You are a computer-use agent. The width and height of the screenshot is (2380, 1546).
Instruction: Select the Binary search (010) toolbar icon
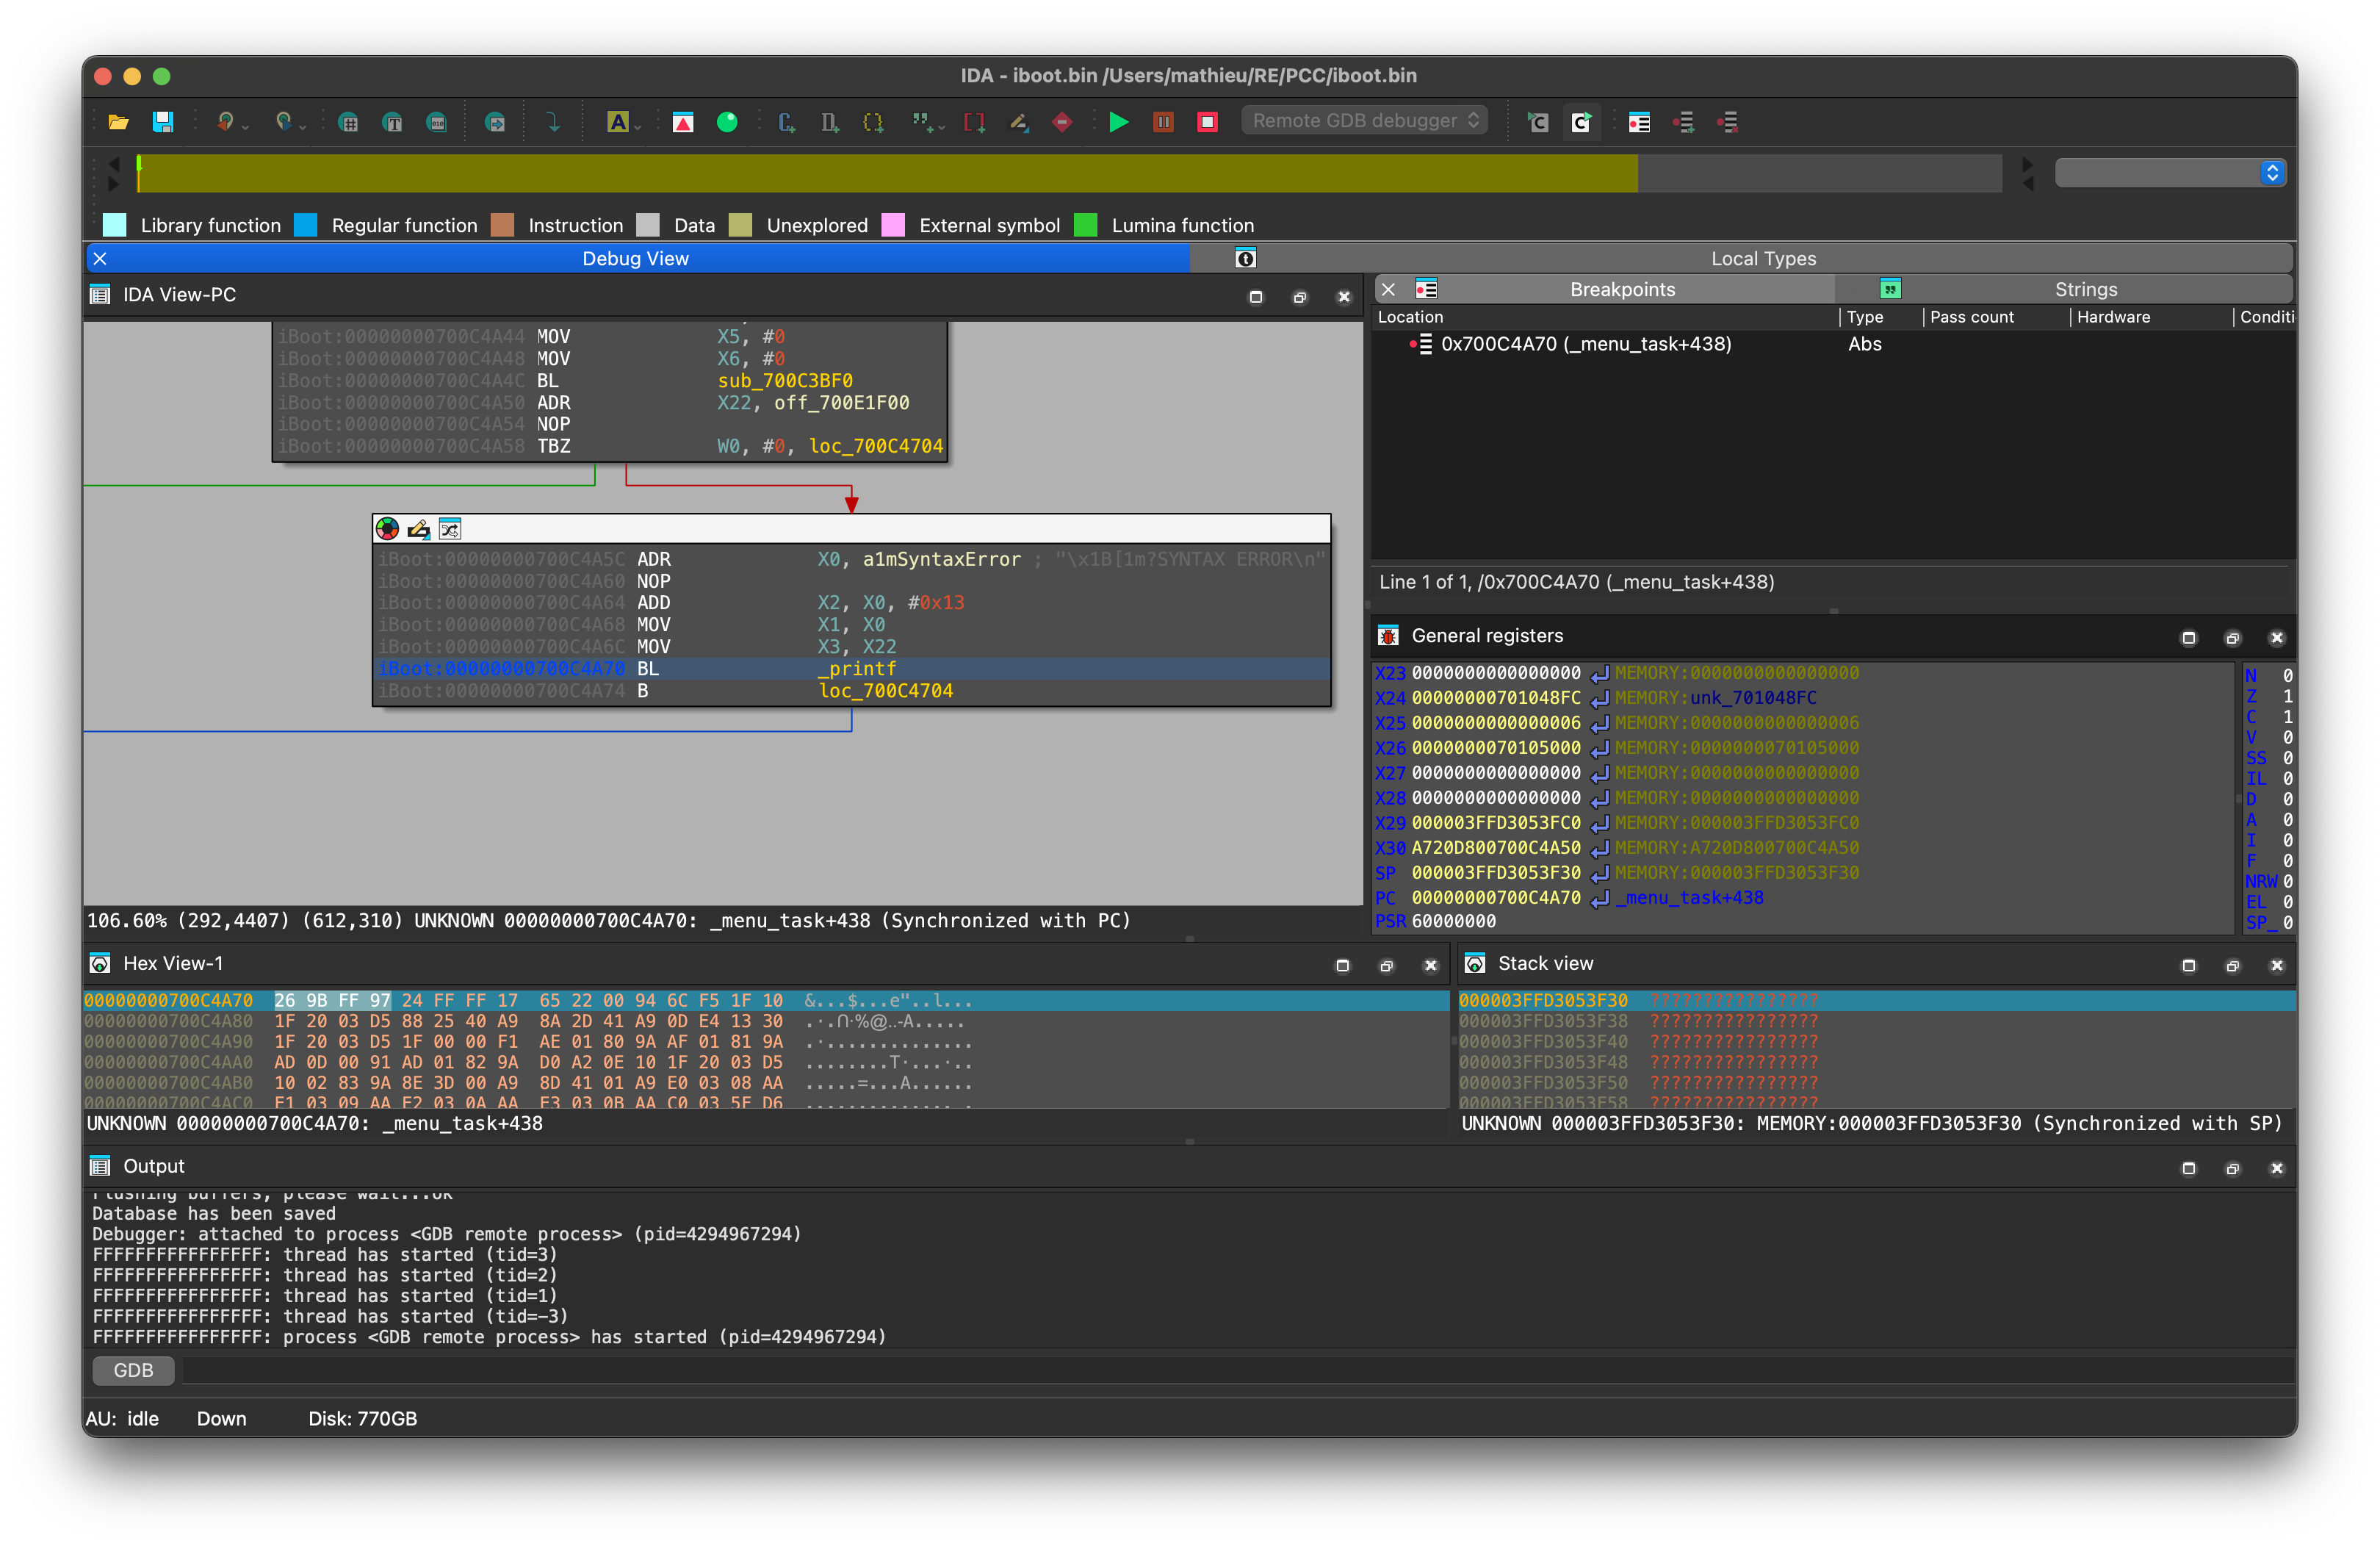coord(437,123)
